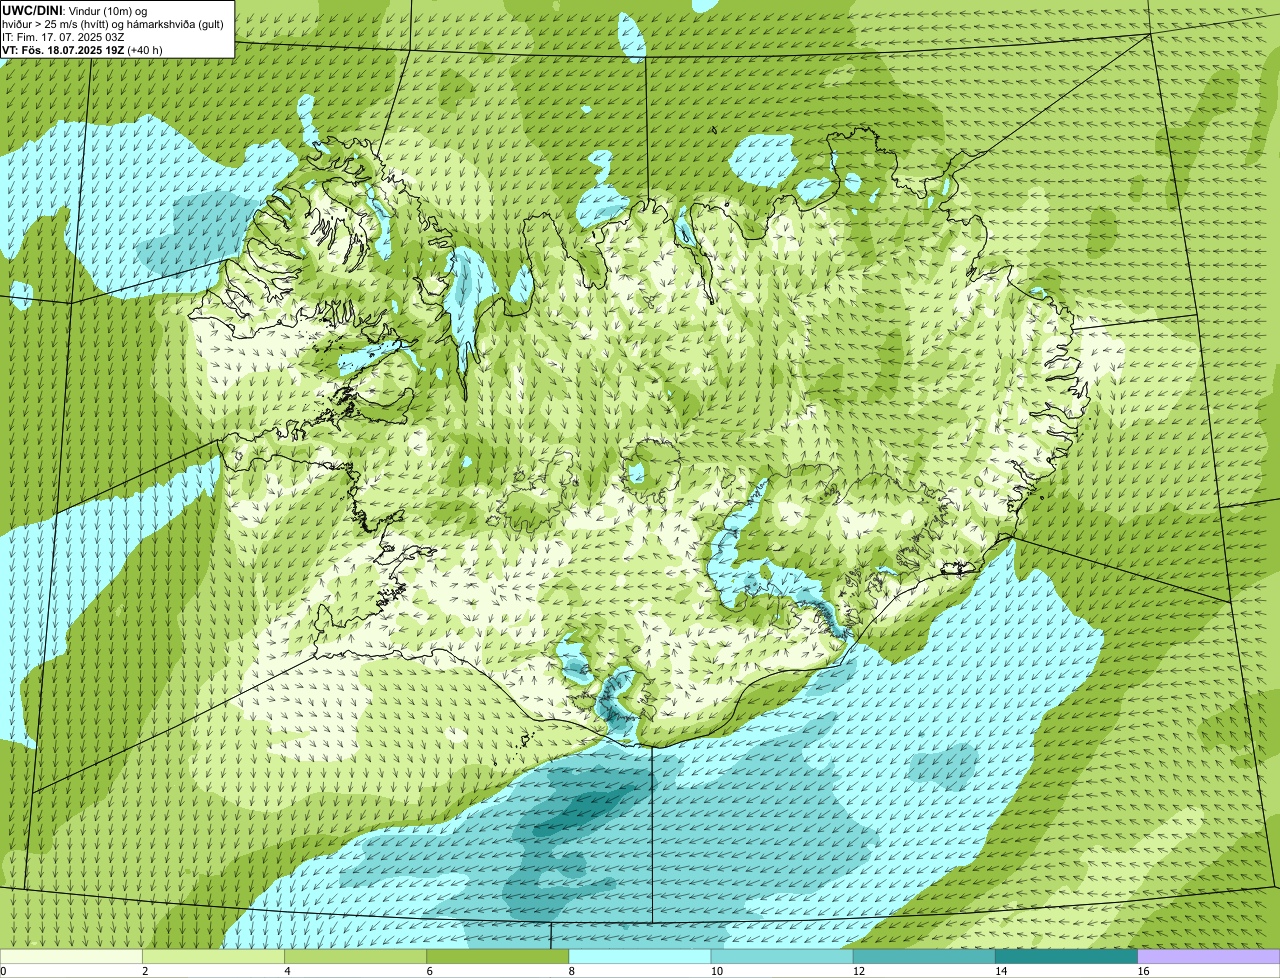The width and height of the screenshot is (1280, 978).
Task: Click the "hviður > 25 m/s (hvítt)" description line
Action: coord(113,23)
